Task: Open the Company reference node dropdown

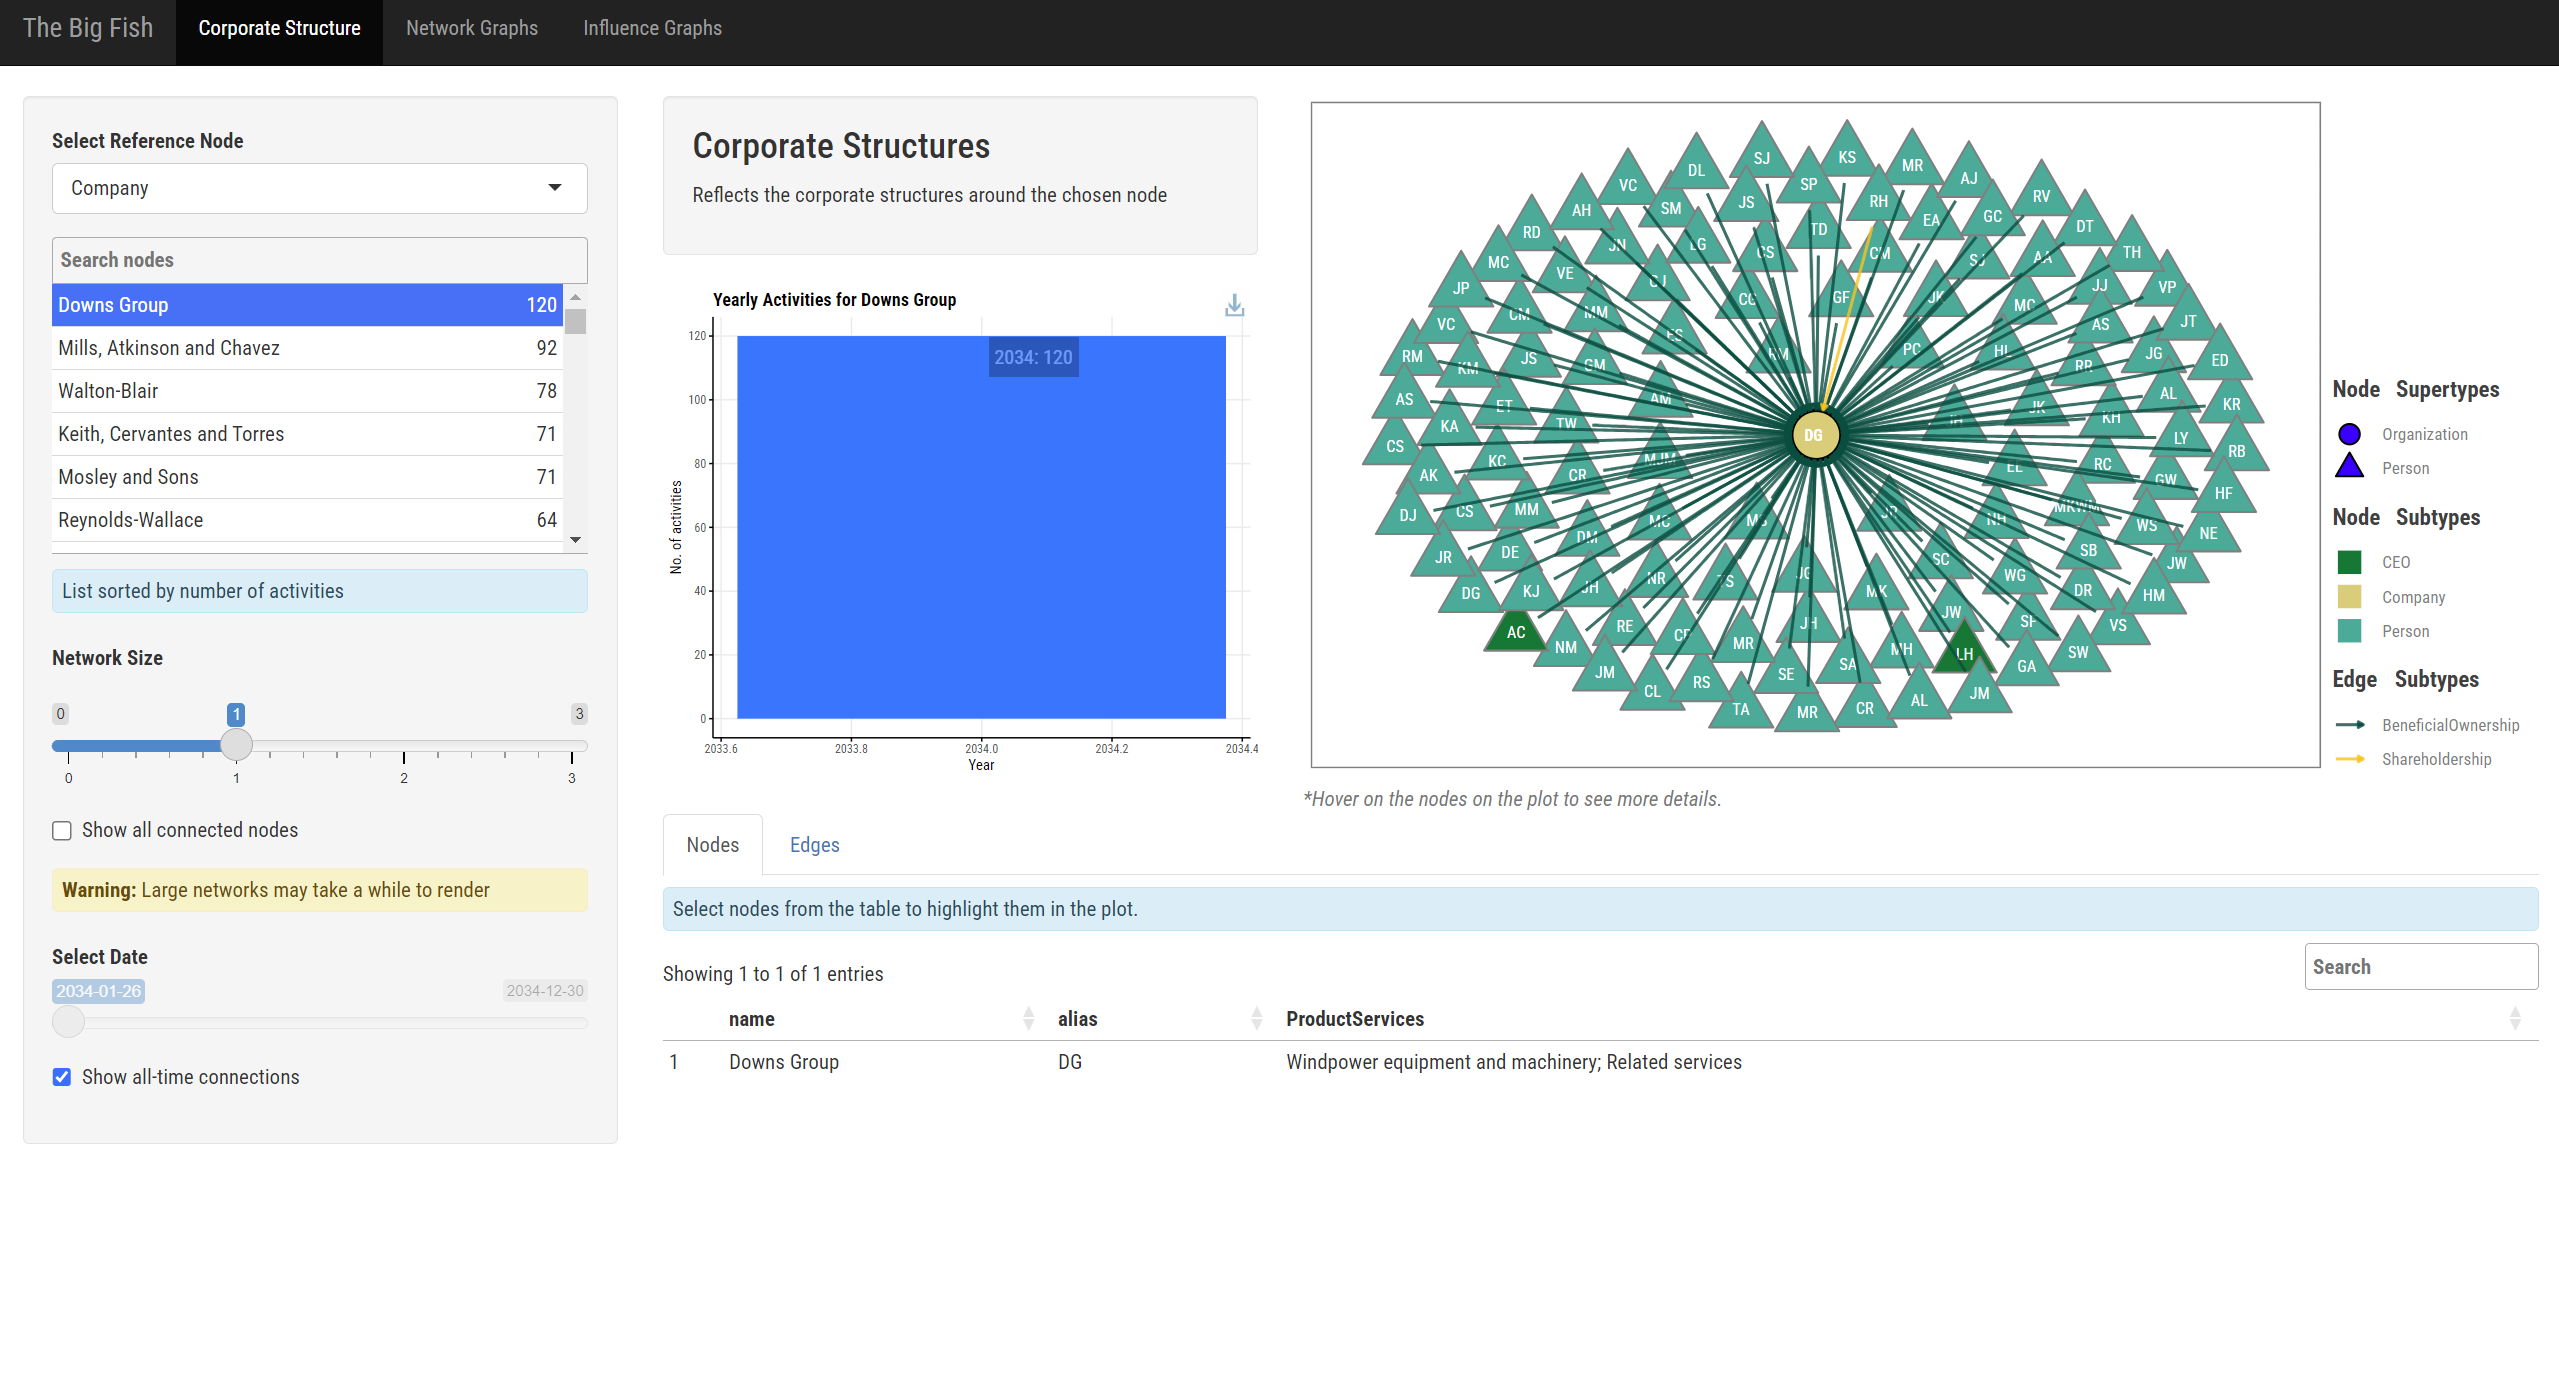Action: [x=319, y=188]
